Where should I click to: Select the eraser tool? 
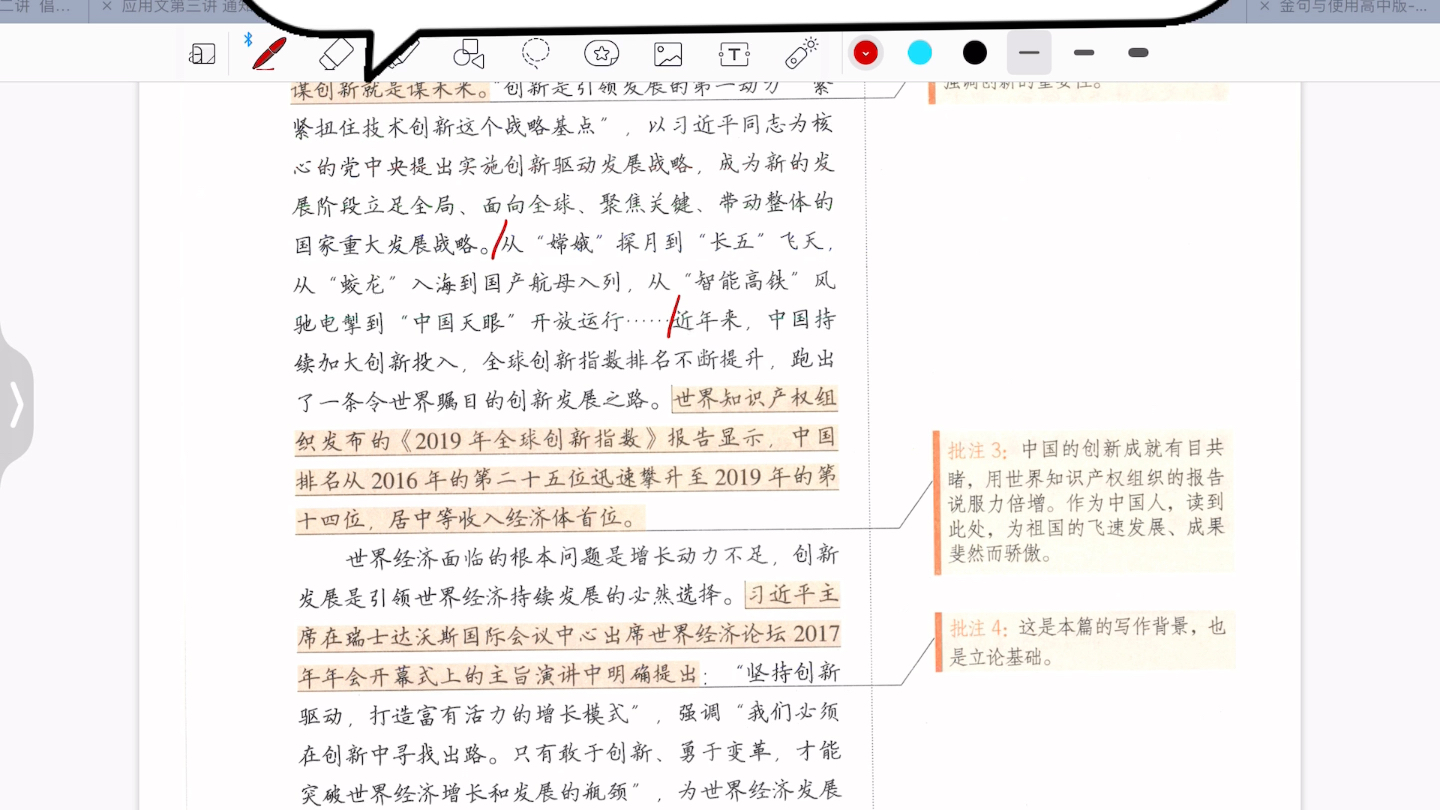(337, 54)
